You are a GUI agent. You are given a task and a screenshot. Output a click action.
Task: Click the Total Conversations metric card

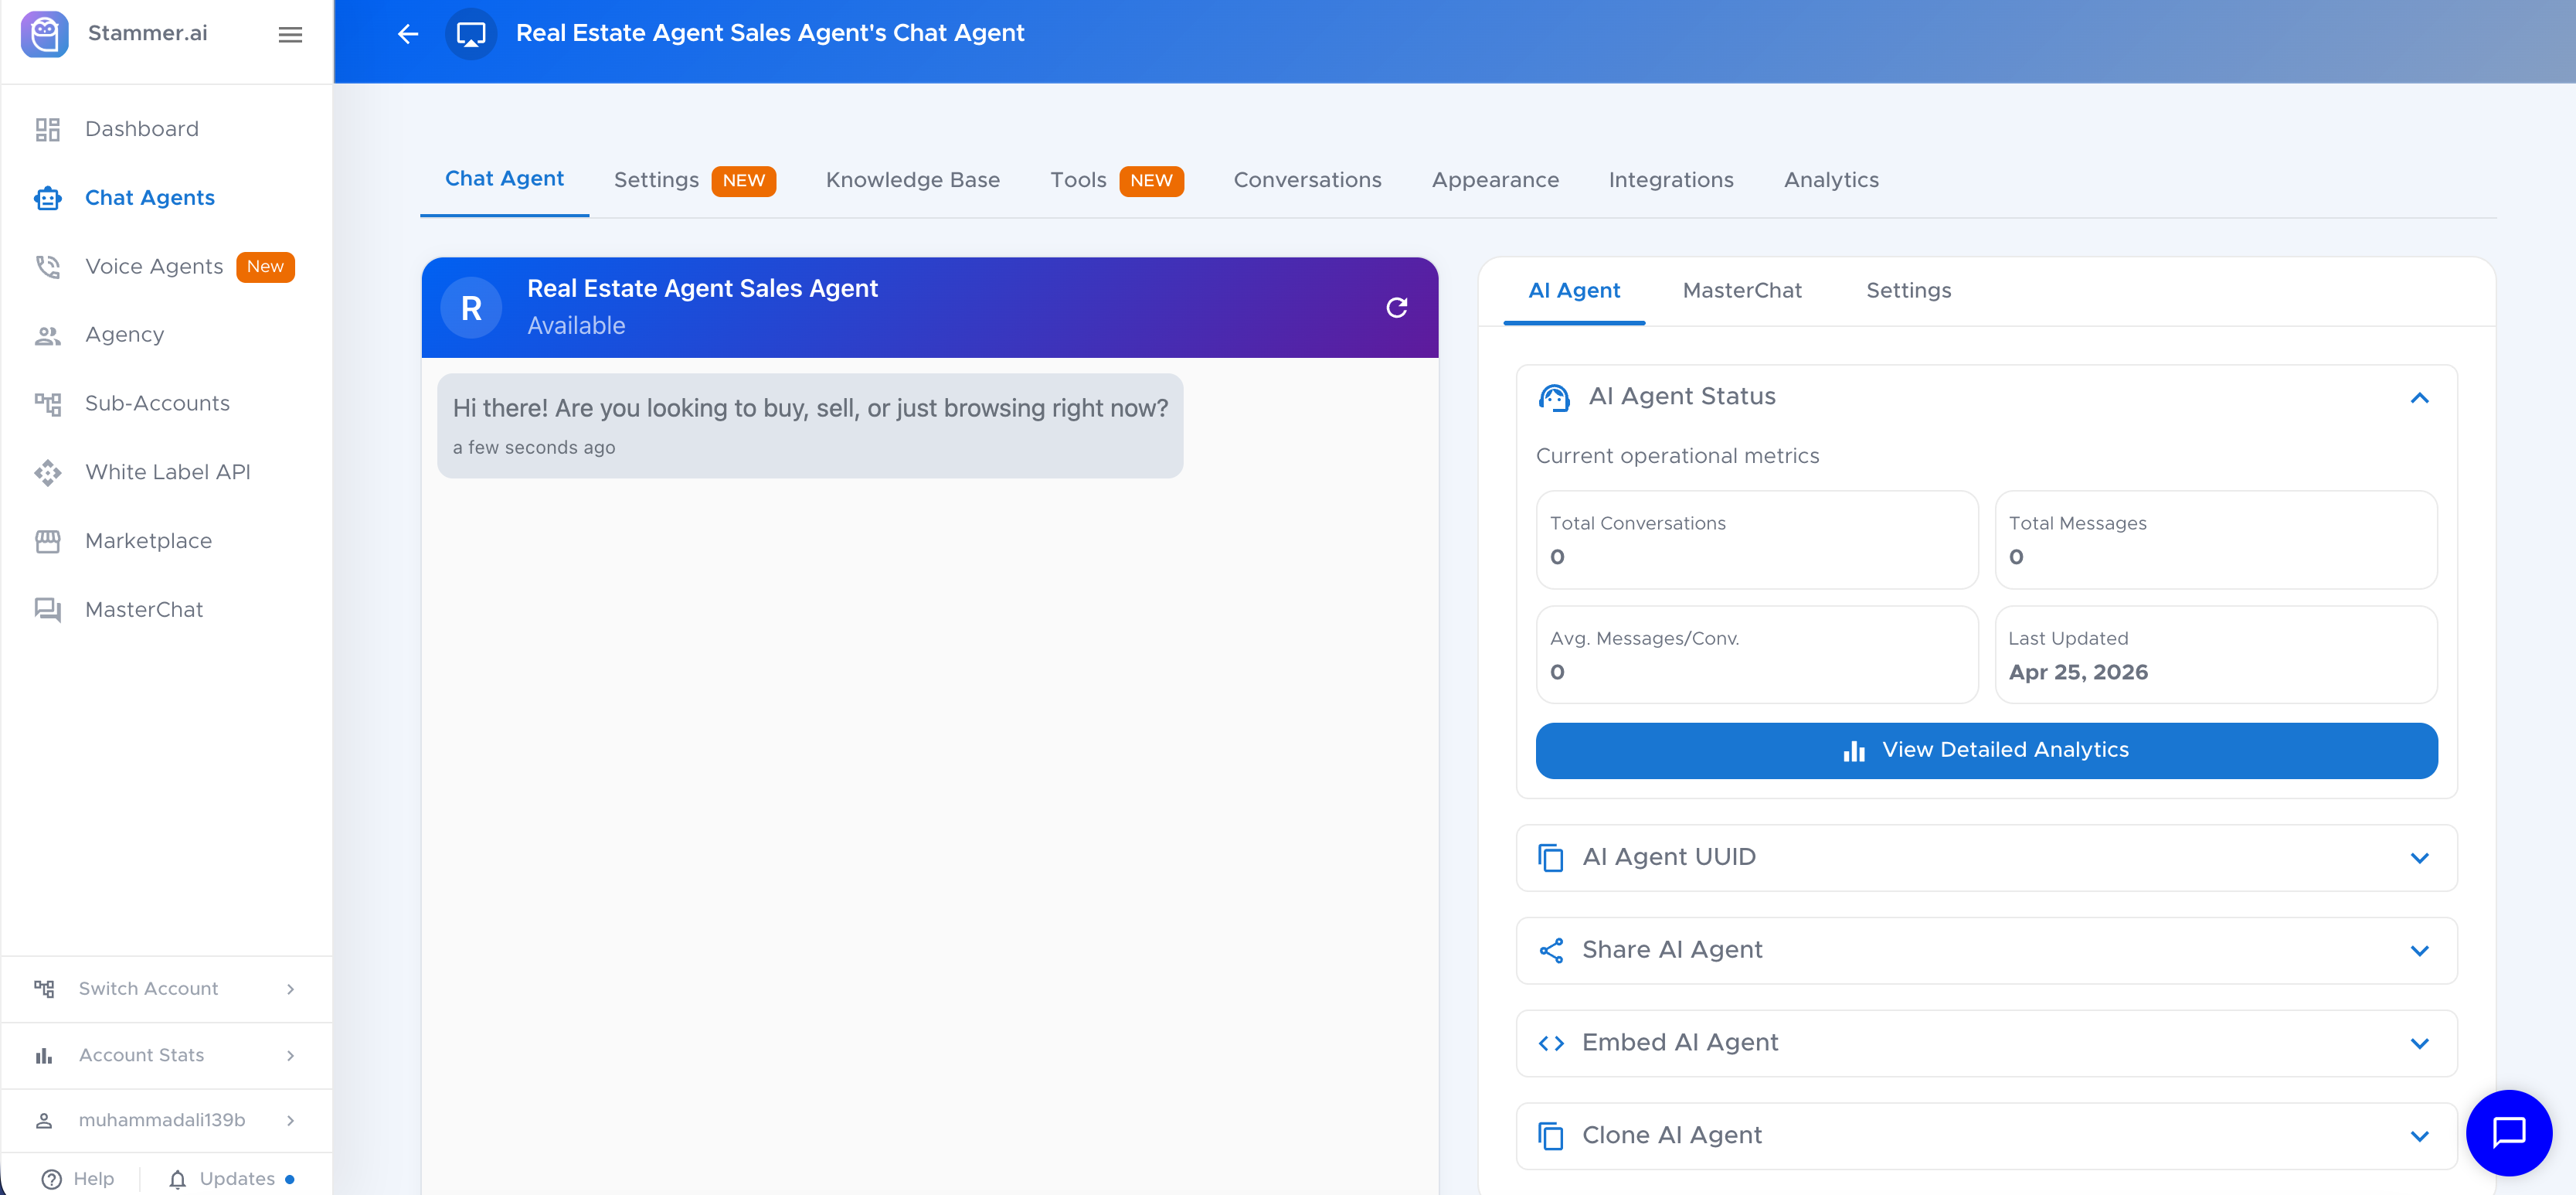(1756, 540)
